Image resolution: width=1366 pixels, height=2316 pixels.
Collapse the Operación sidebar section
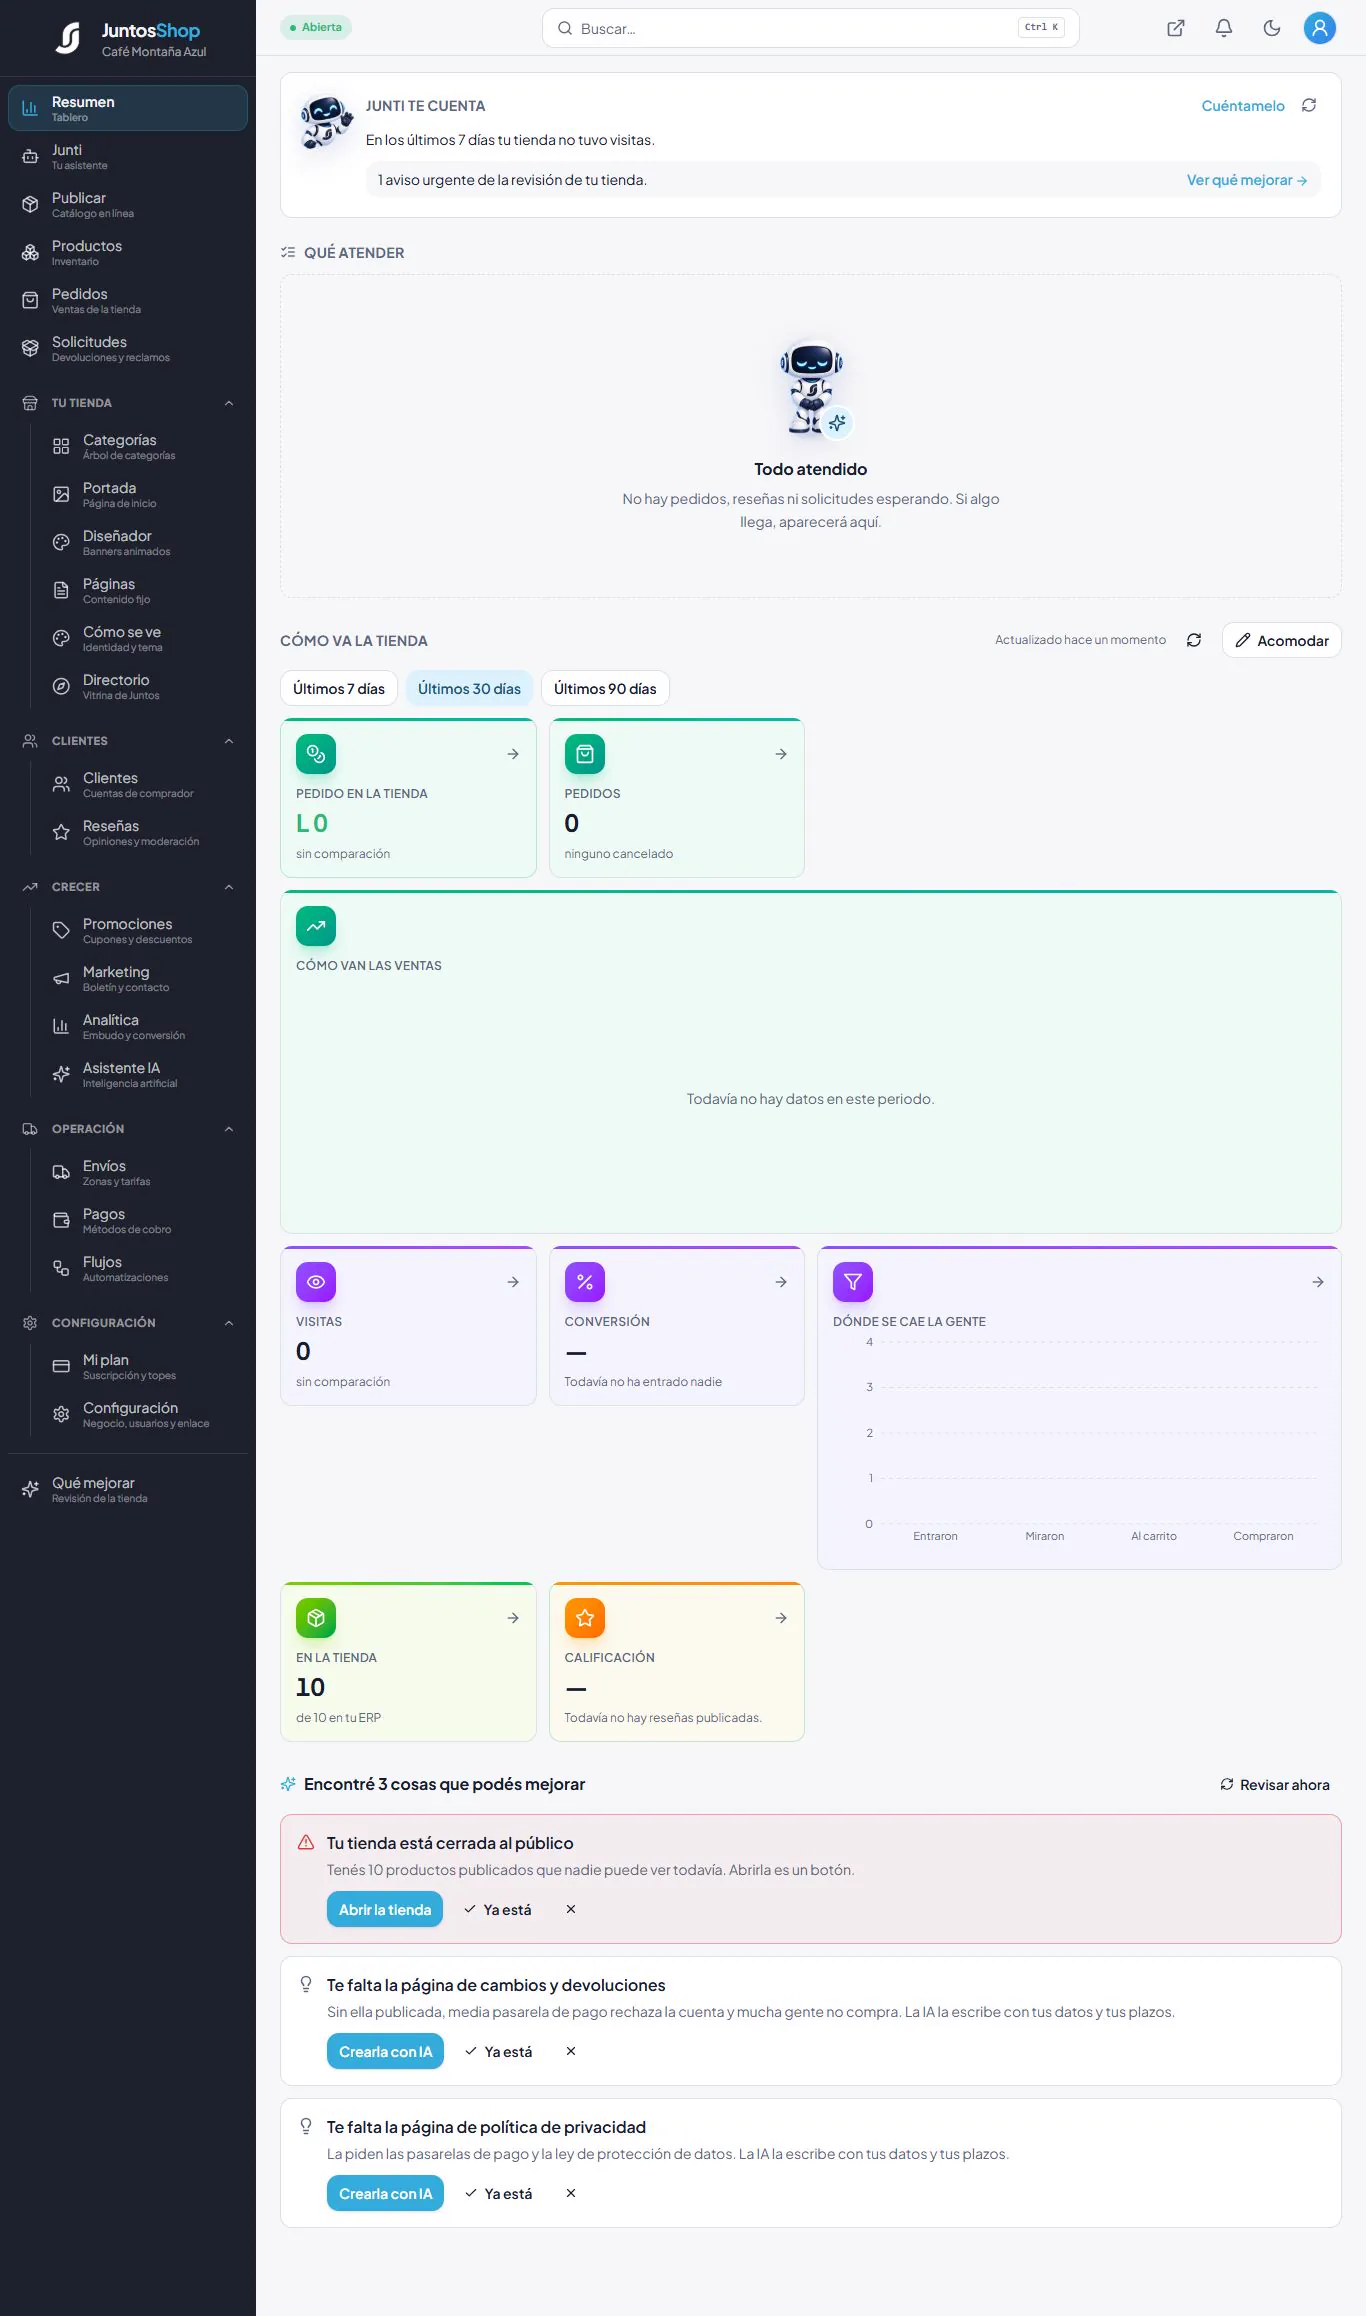(x=228, y=1129)
